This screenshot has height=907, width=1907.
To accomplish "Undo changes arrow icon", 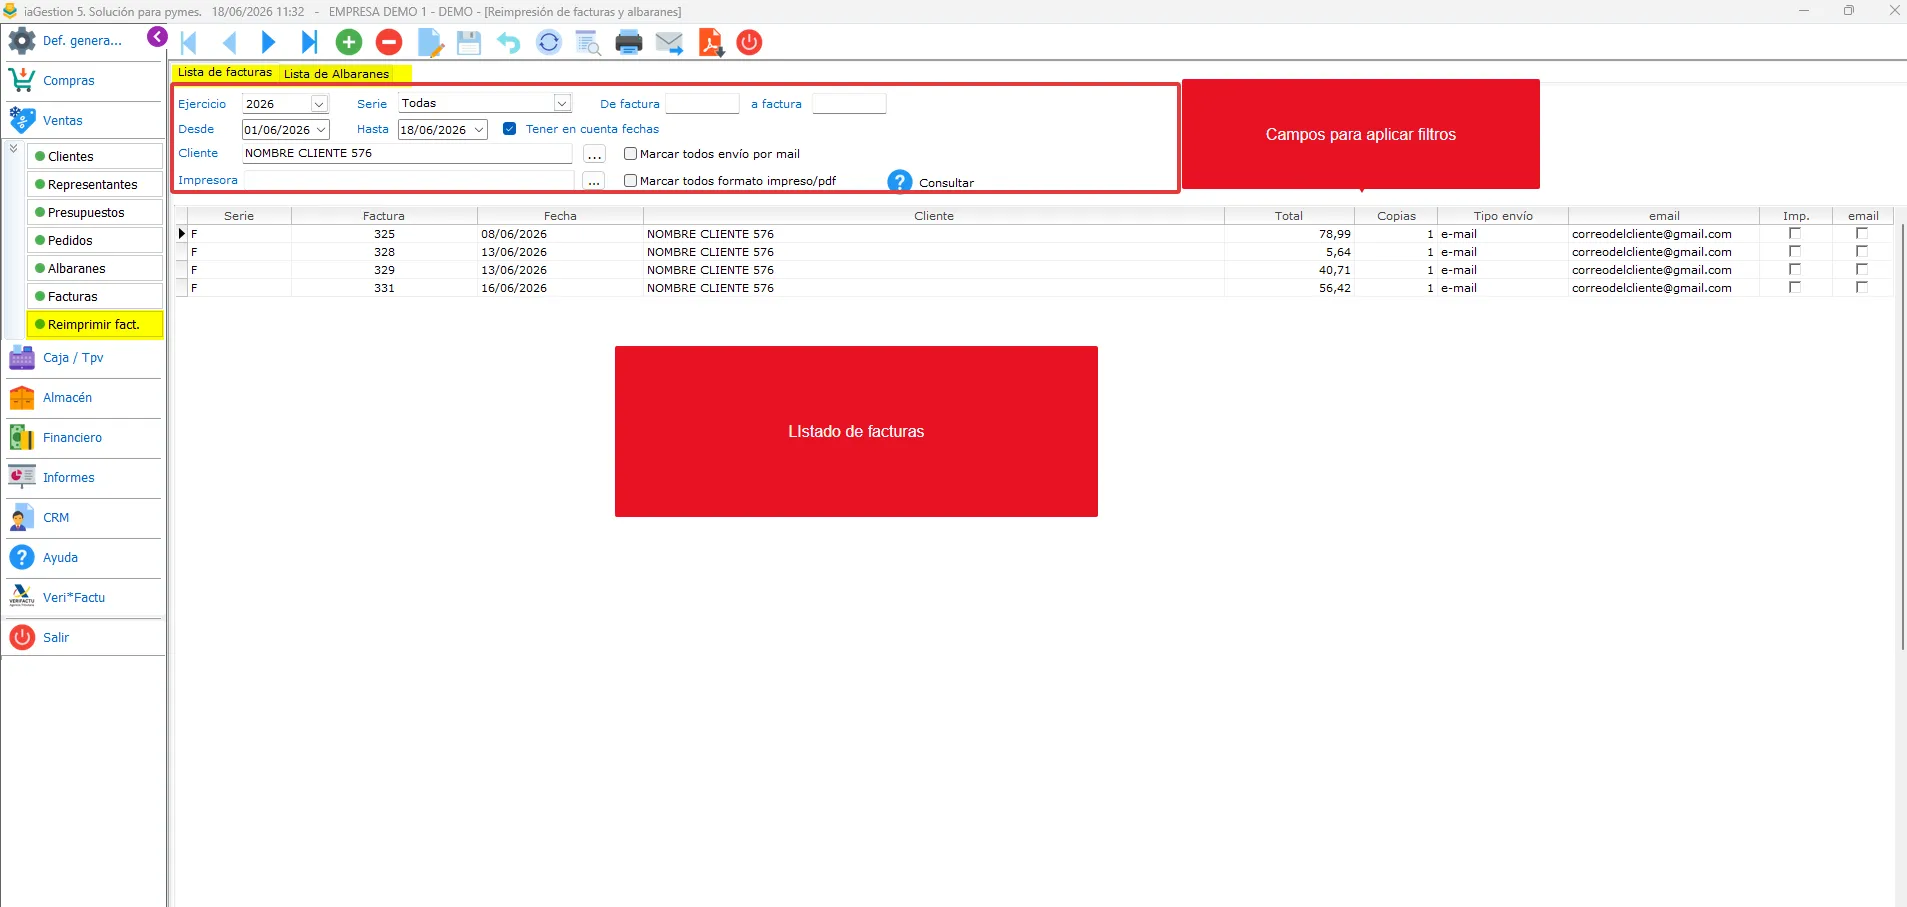I will click(509, 42).
